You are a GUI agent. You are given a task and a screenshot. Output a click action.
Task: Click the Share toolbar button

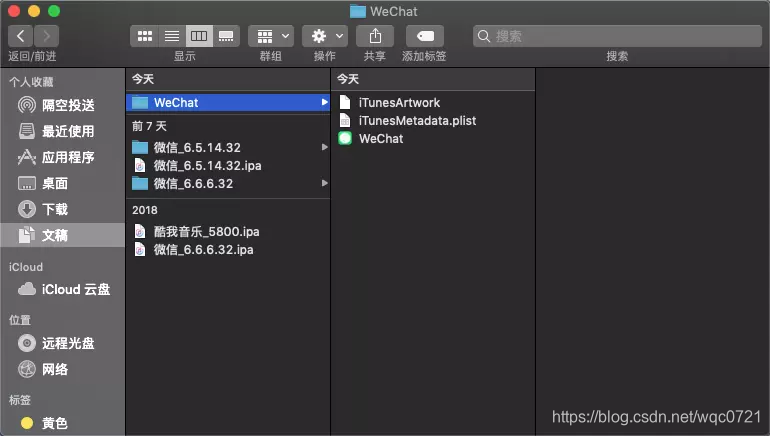pyautogui.click(x=375, y=36)
